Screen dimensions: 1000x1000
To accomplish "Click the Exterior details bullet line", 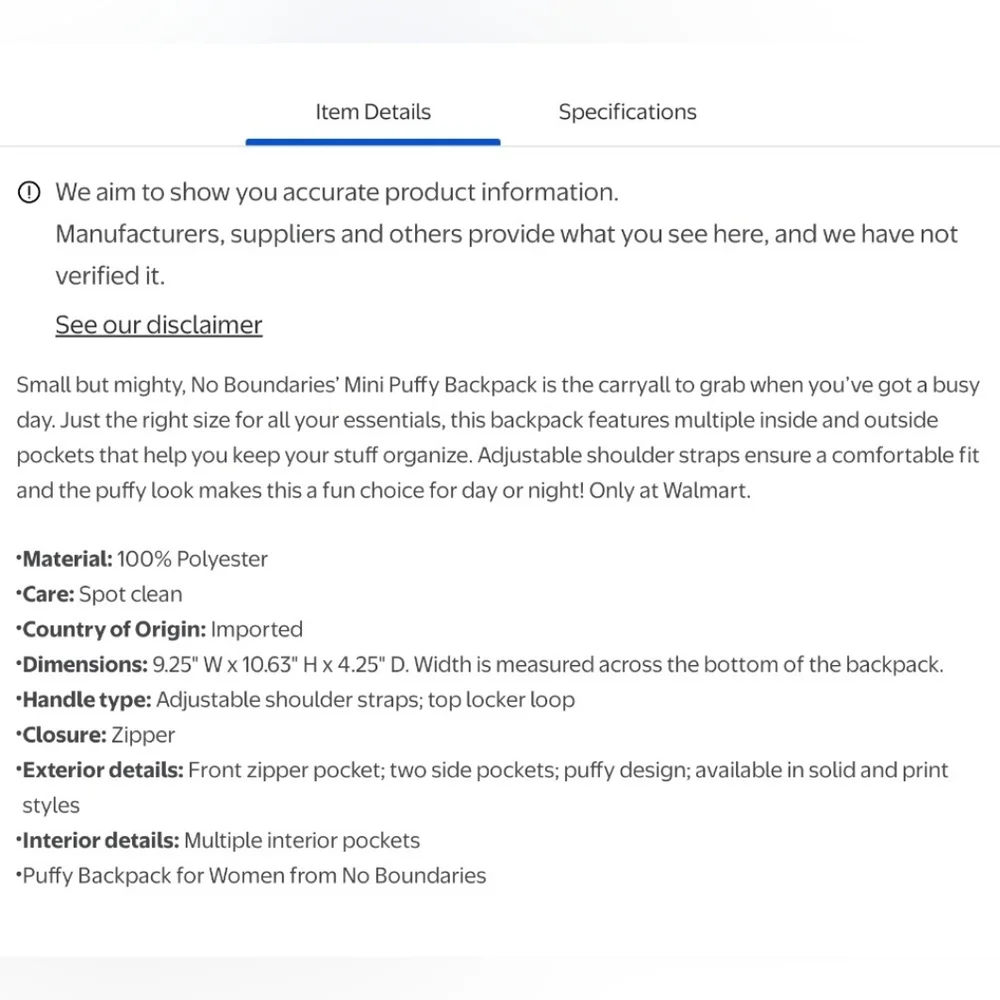I will click(482, 788).
